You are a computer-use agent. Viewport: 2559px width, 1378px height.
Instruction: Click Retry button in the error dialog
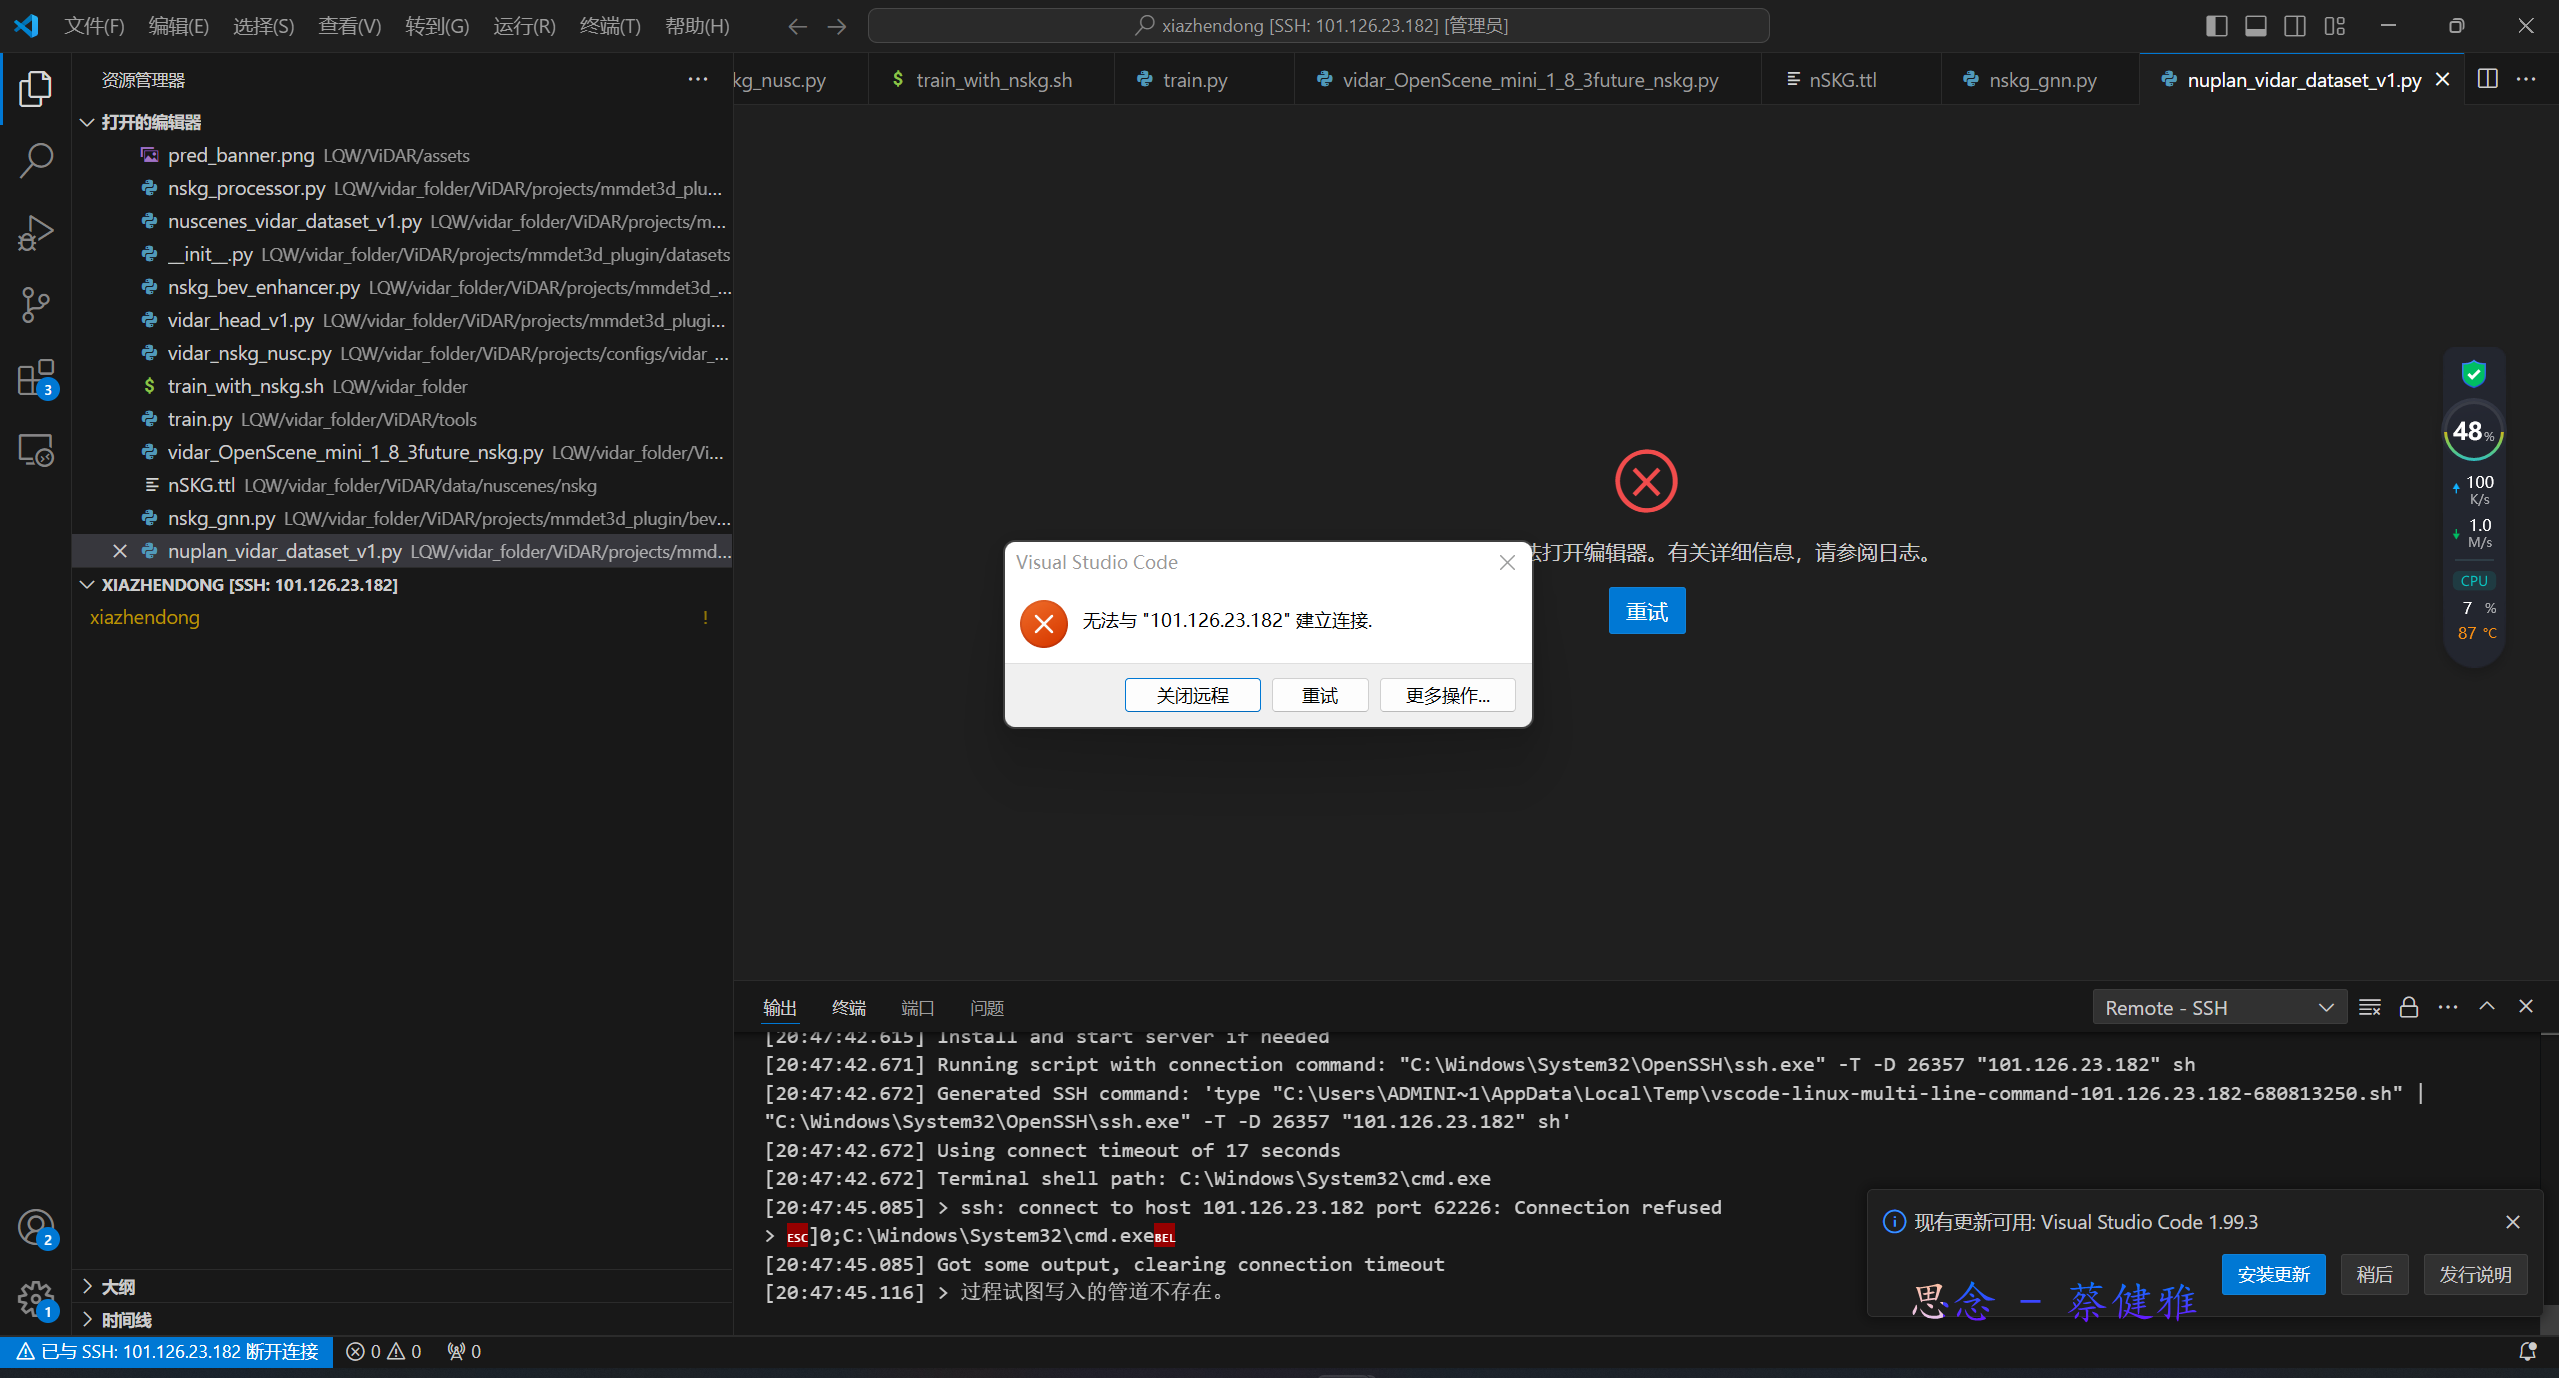pyautogui.click(x=1319, y=695)
